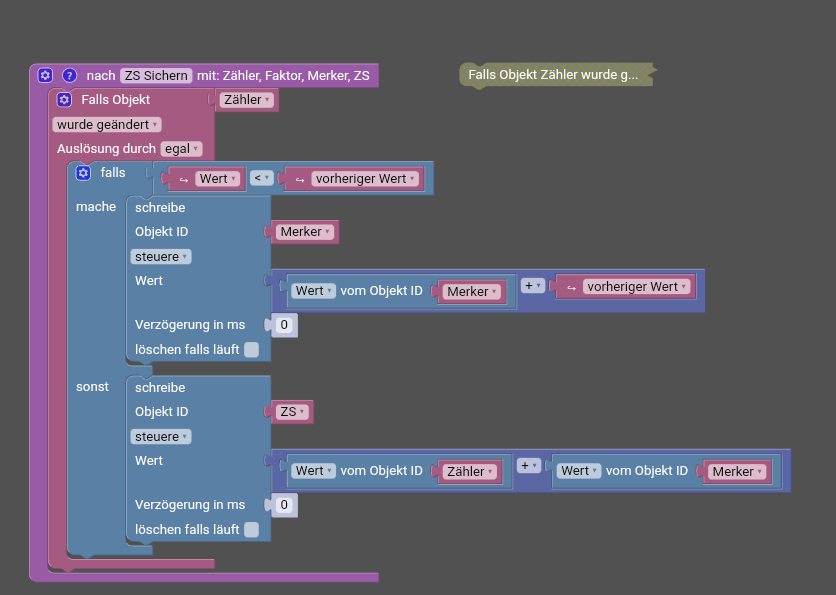
Task: Click 'Verzögerung in ms' label in mache block
Action: (190, 325)
